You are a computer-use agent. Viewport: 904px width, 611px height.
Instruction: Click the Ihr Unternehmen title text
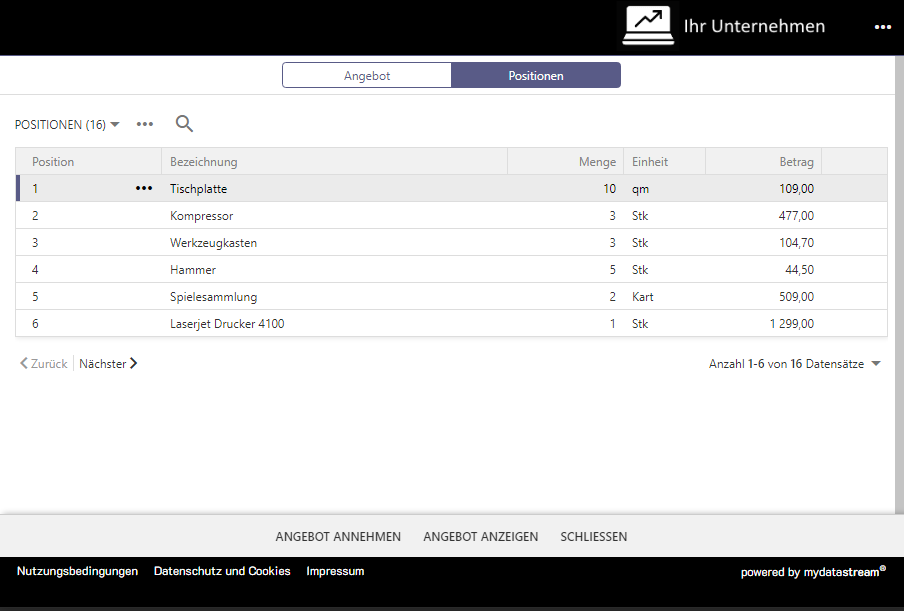pyautogui.click(x=754, y=26)
